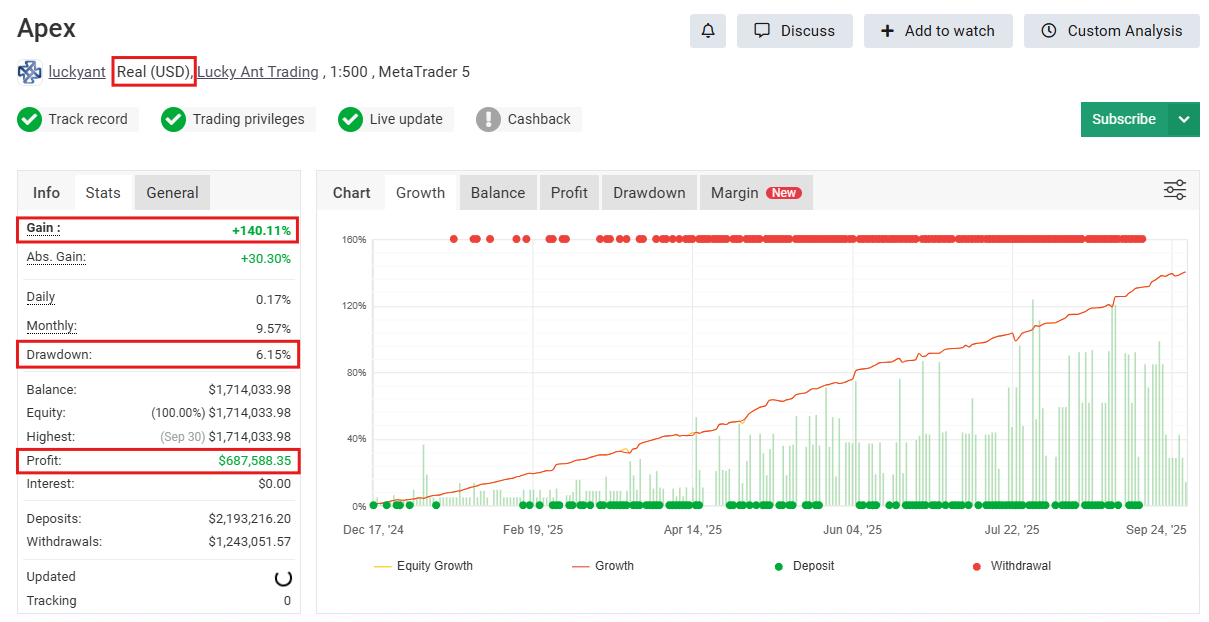Click the Track record label
1209x622 pixels.
[x=88, y=119]
